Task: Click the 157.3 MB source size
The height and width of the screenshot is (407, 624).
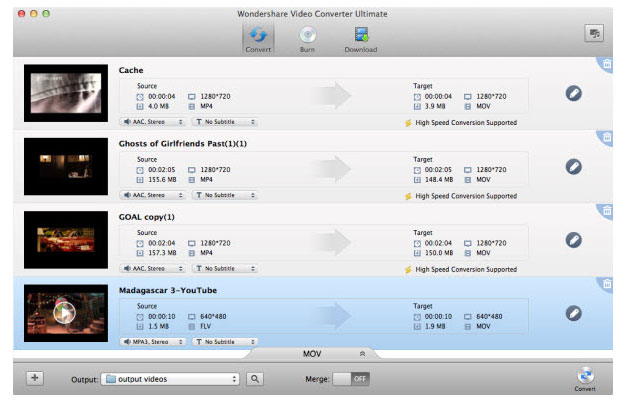Action: click(x=162, y=253)
